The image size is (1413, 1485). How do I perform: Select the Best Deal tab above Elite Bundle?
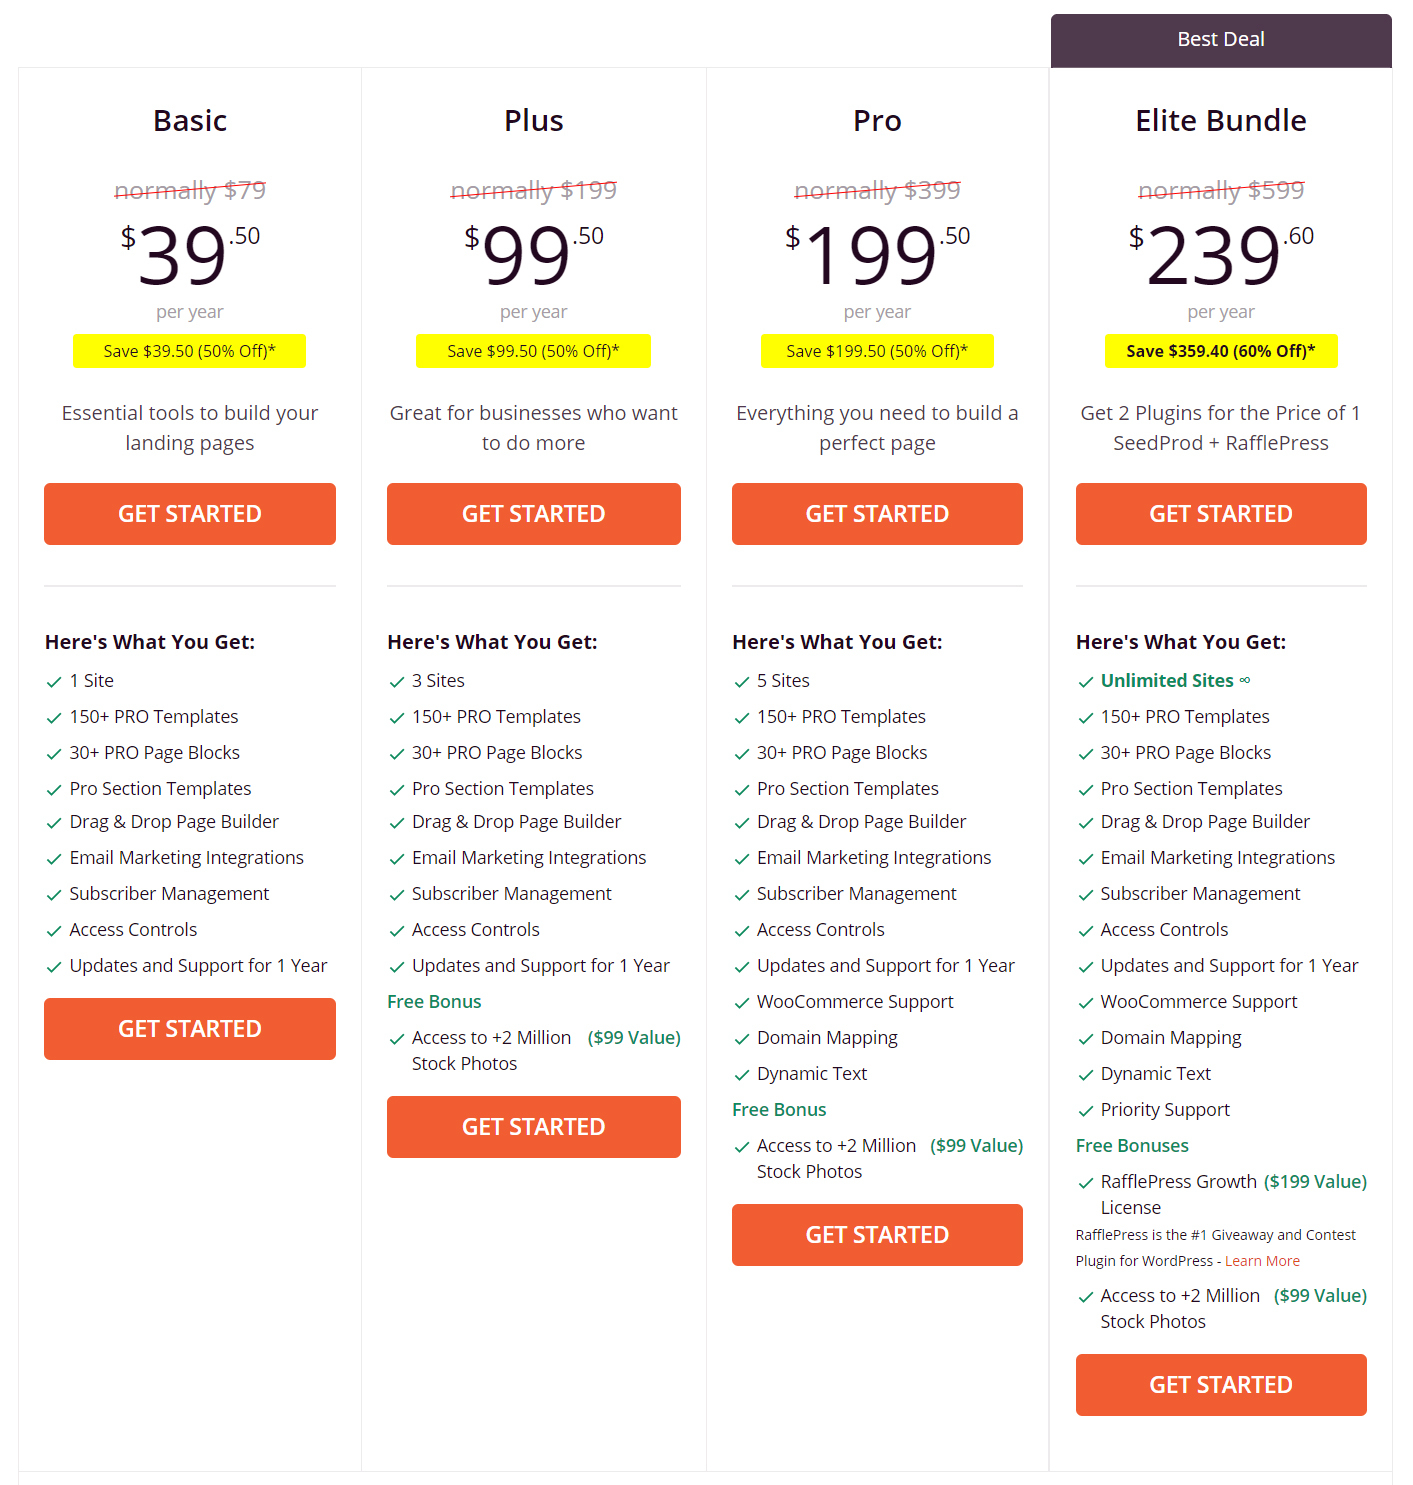click(x=1221, y=40)
